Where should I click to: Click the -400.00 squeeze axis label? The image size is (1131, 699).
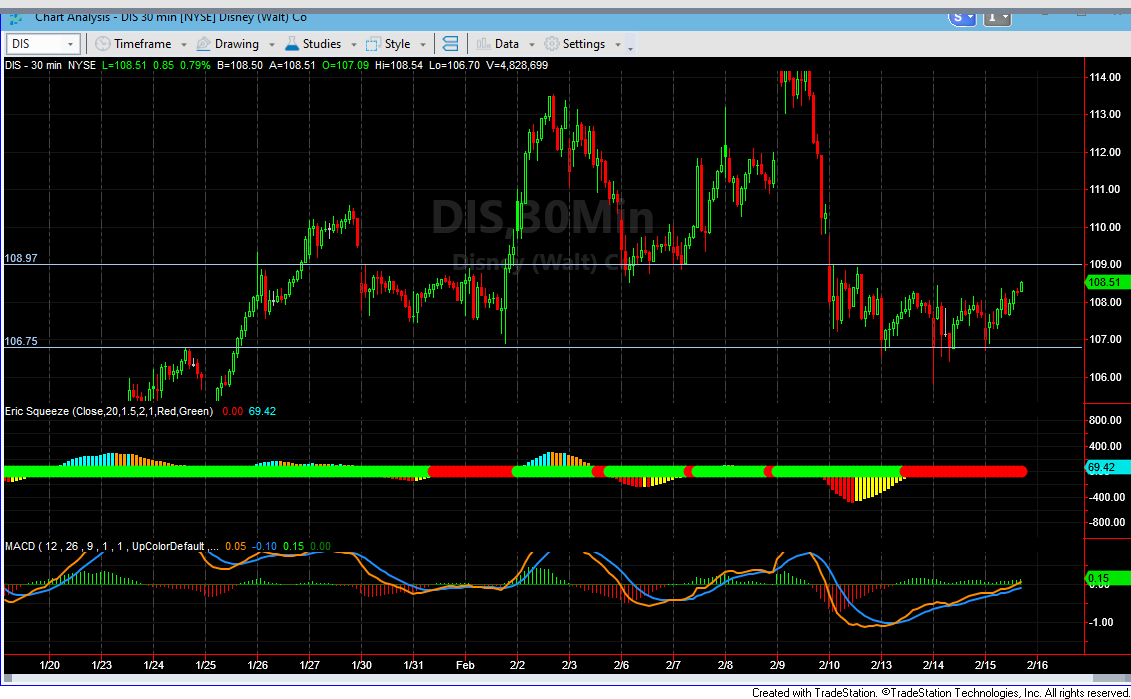point(1105,497)
